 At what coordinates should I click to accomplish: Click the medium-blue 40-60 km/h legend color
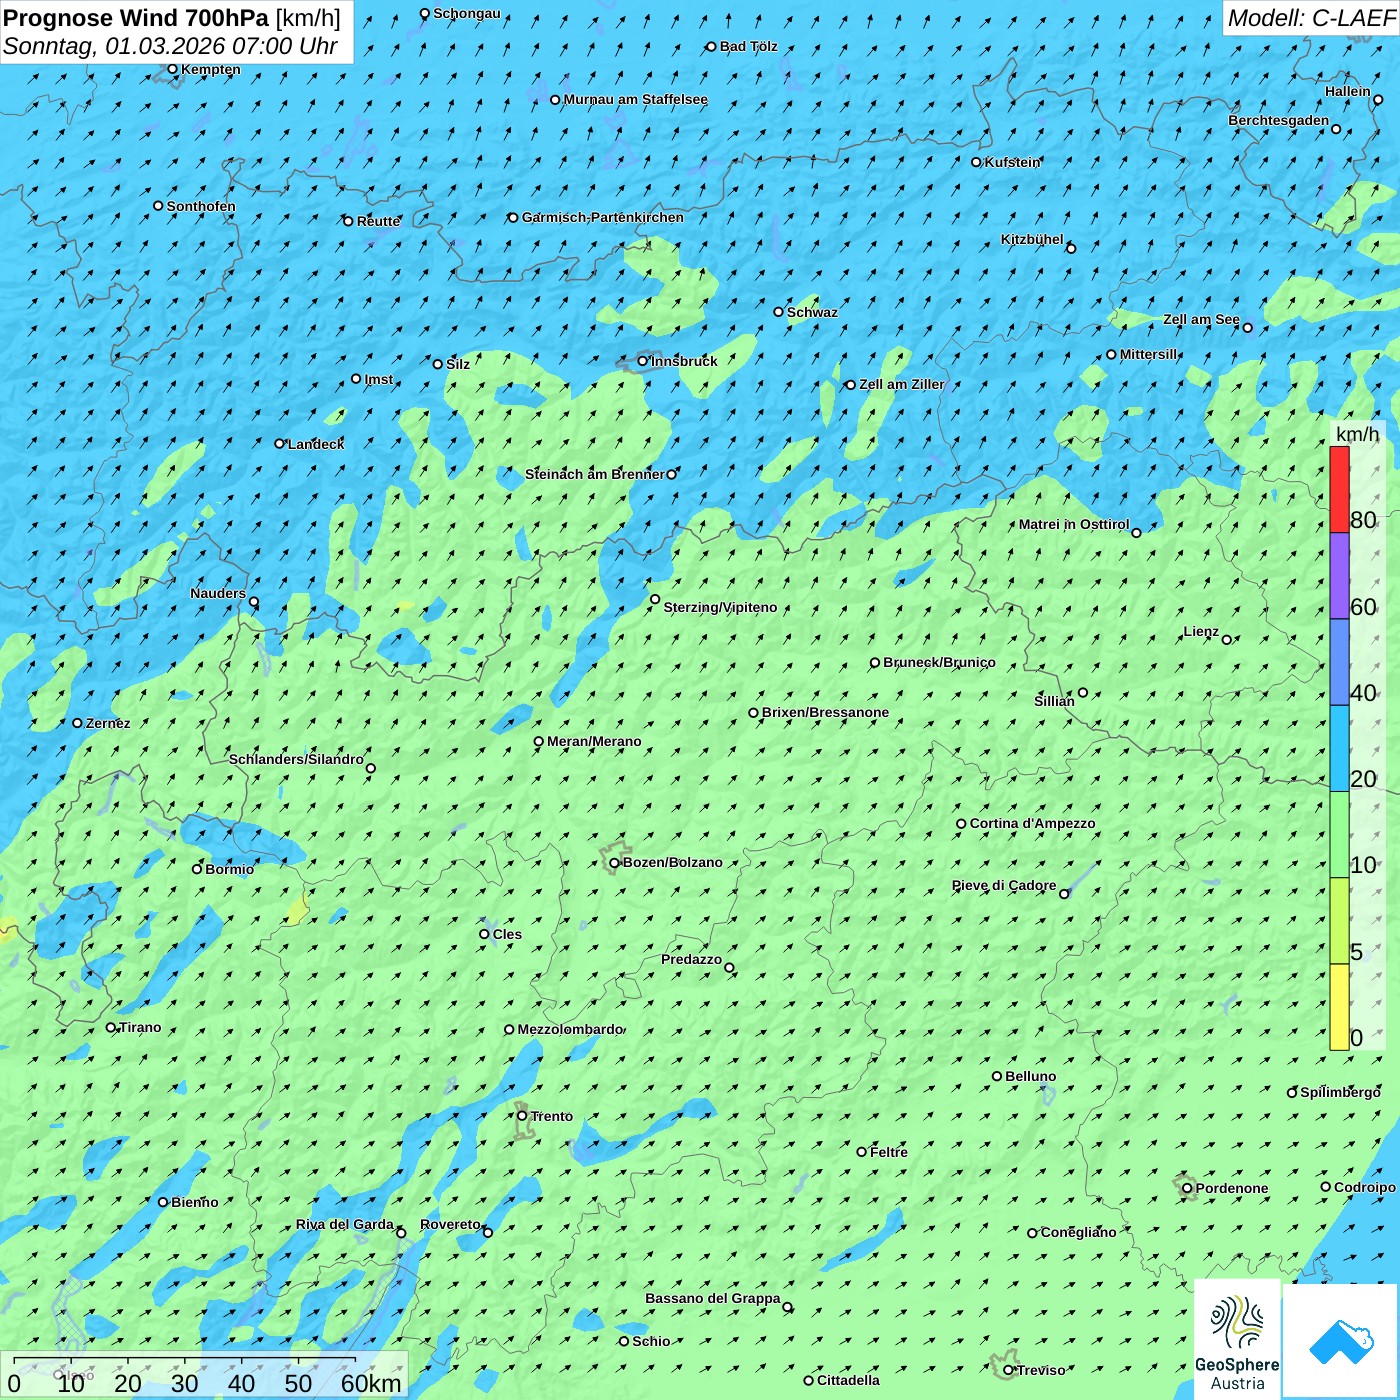point(1339,662)
